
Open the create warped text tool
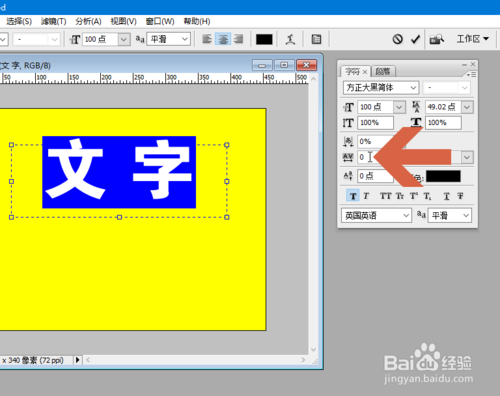[290, 39]
